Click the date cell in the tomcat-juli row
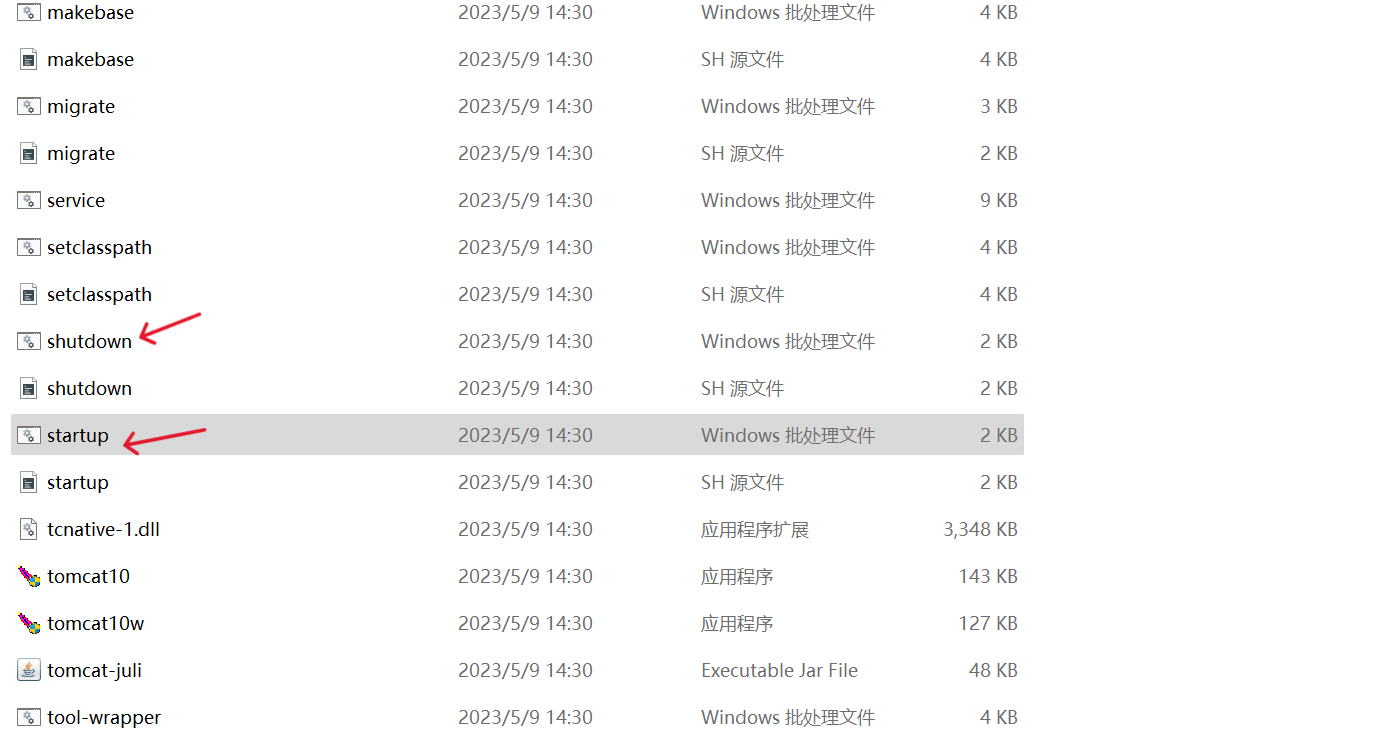This screenshot has width=1387, height=738. coord(525,671)
